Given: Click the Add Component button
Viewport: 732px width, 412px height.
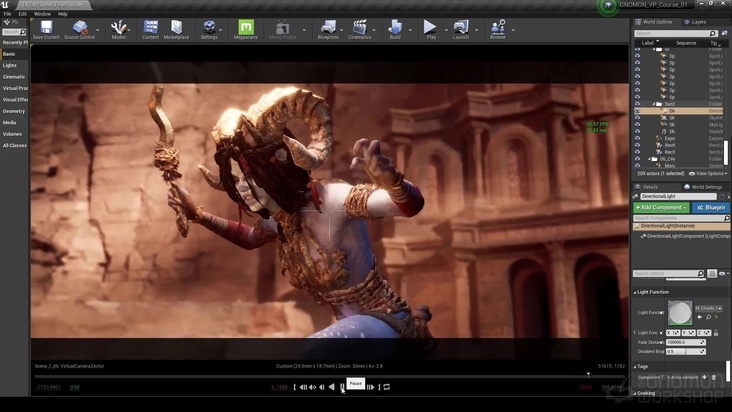Looking at the screenshot, I should [661, 207].
